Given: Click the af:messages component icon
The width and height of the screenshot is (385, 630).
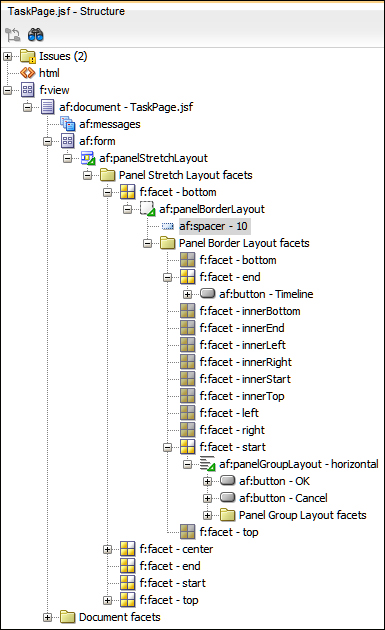Looking at the screenshot, I should click(x=68, y=124).
